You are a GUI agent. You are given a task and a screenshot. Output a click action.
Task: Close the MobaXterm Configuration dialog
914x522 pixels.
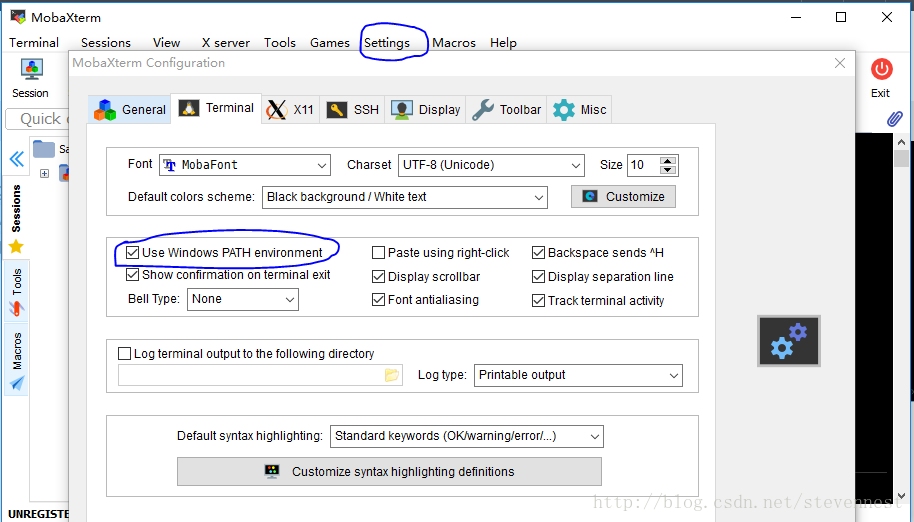pyautogui.click(x=840, y=63)
